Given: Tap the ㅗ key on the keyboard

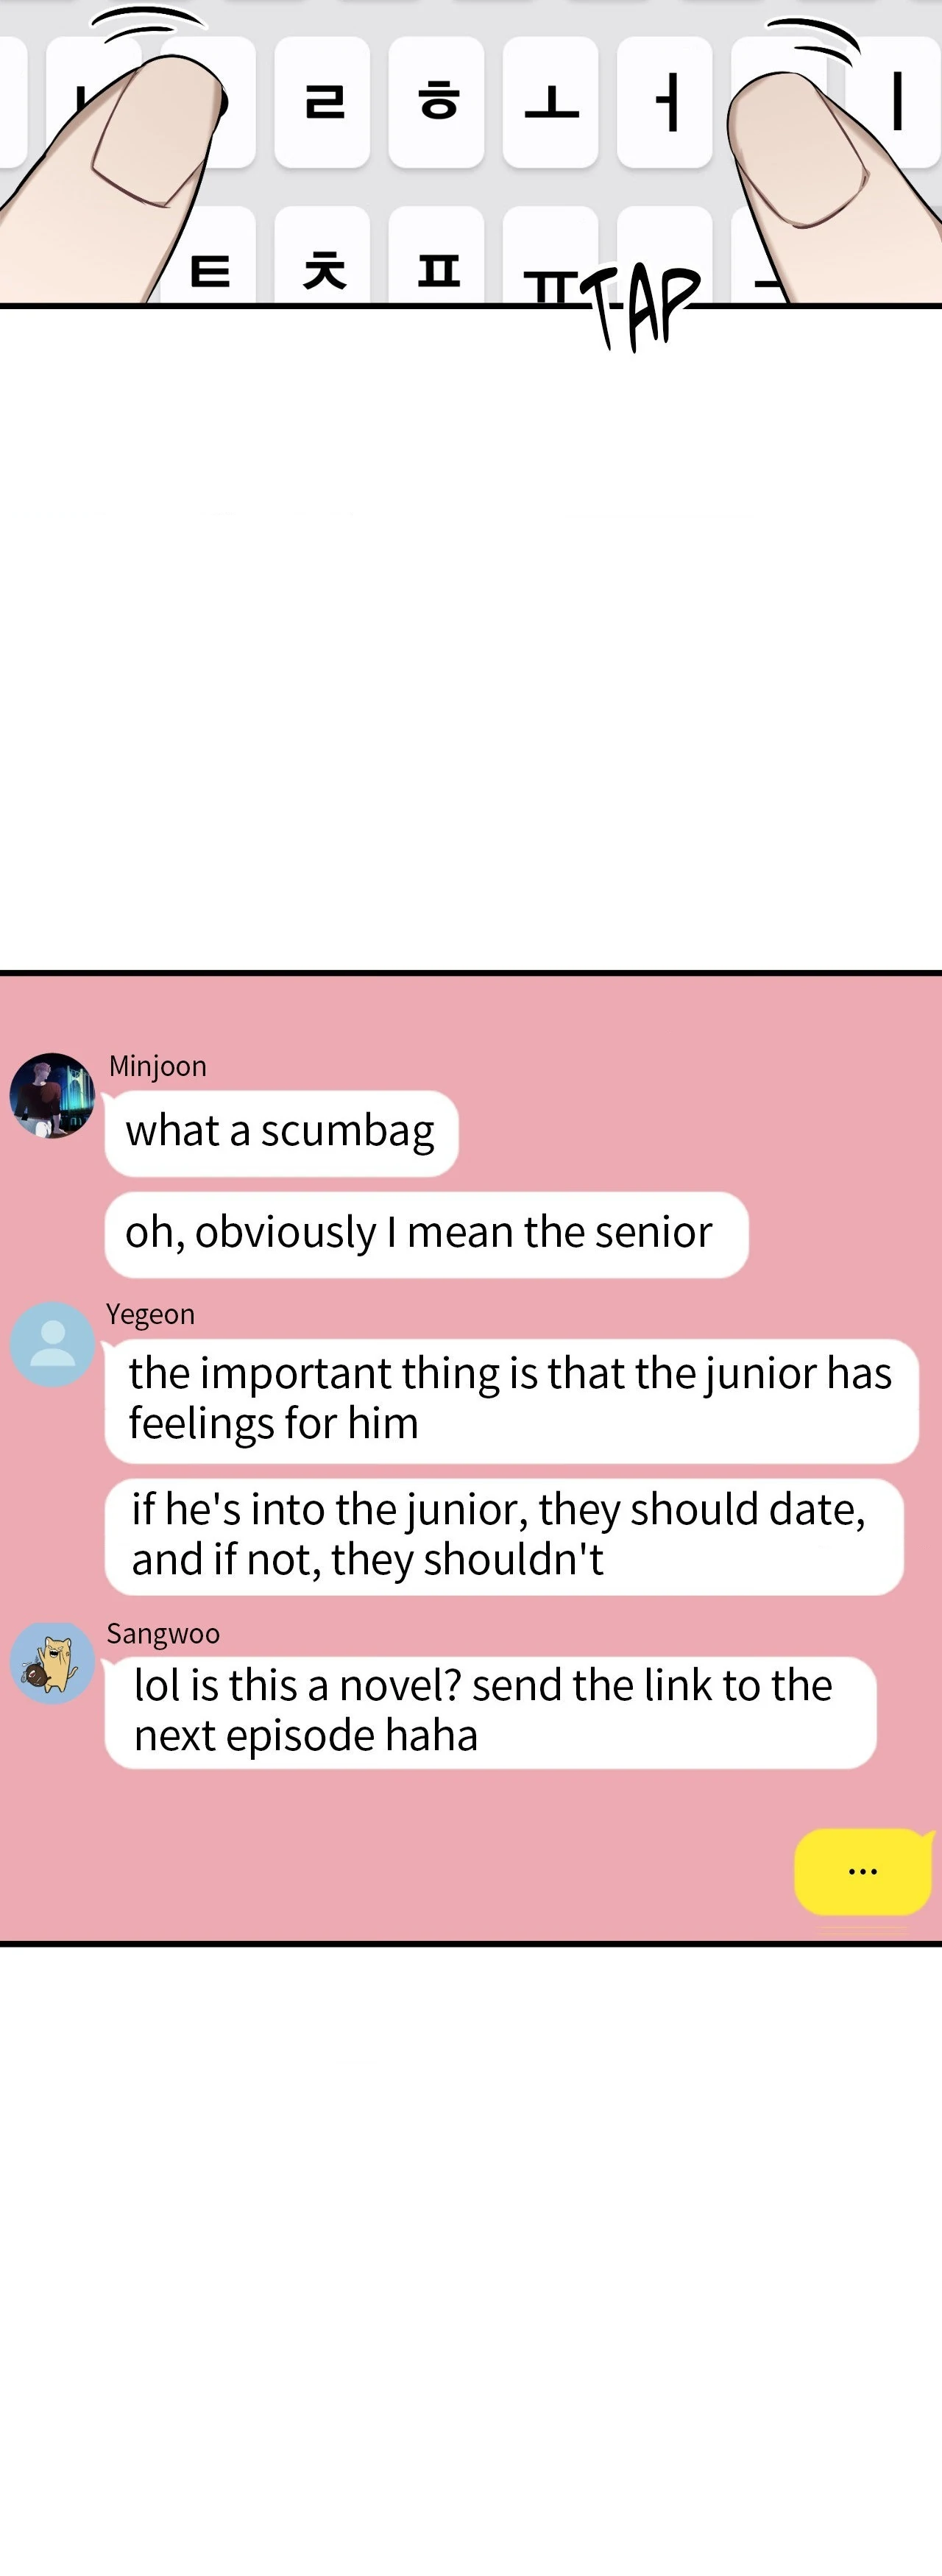Looking at the screenshot, I should (x=551, y=102).
